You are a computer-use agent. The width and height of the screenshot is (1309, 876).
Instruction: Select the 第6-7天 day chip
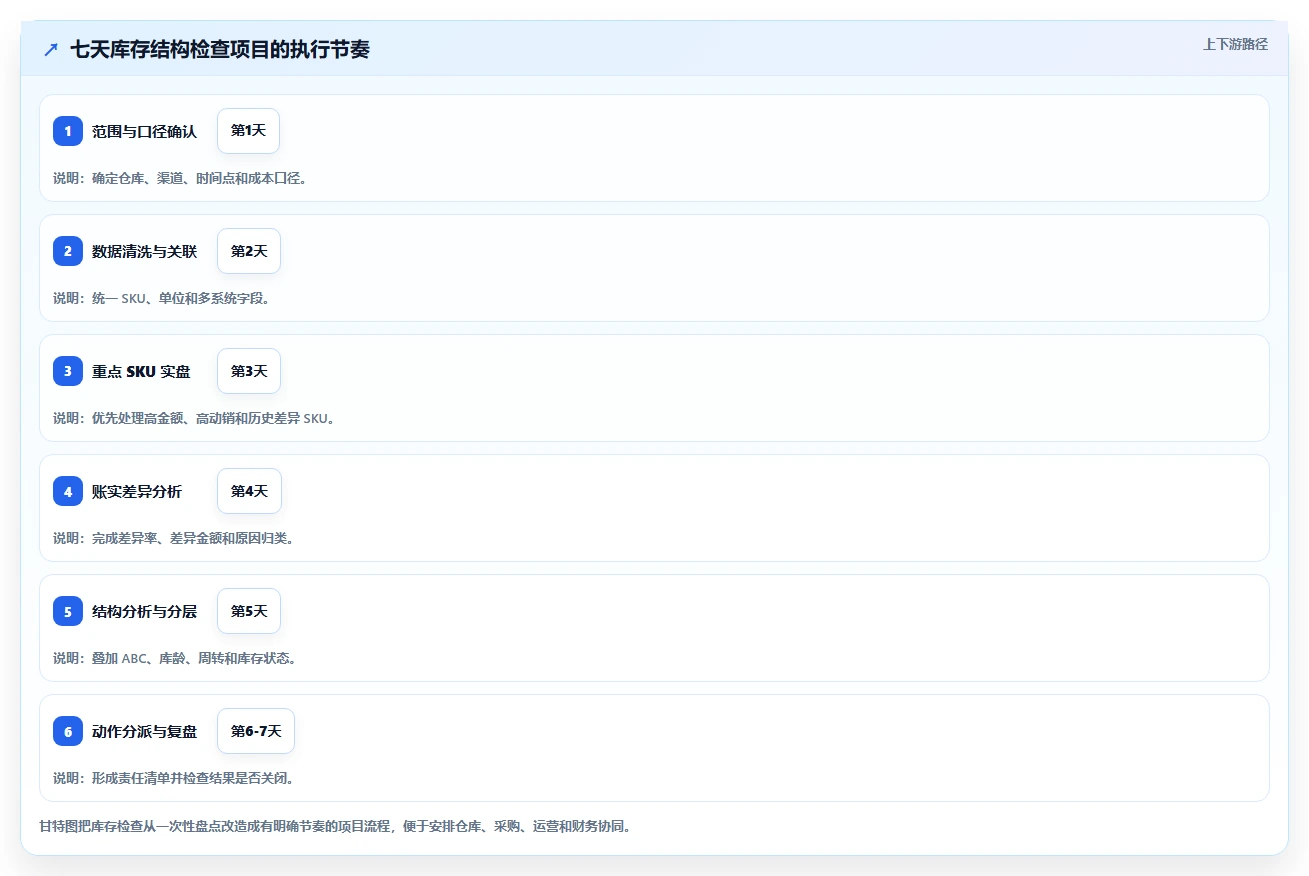coord(256,731)
